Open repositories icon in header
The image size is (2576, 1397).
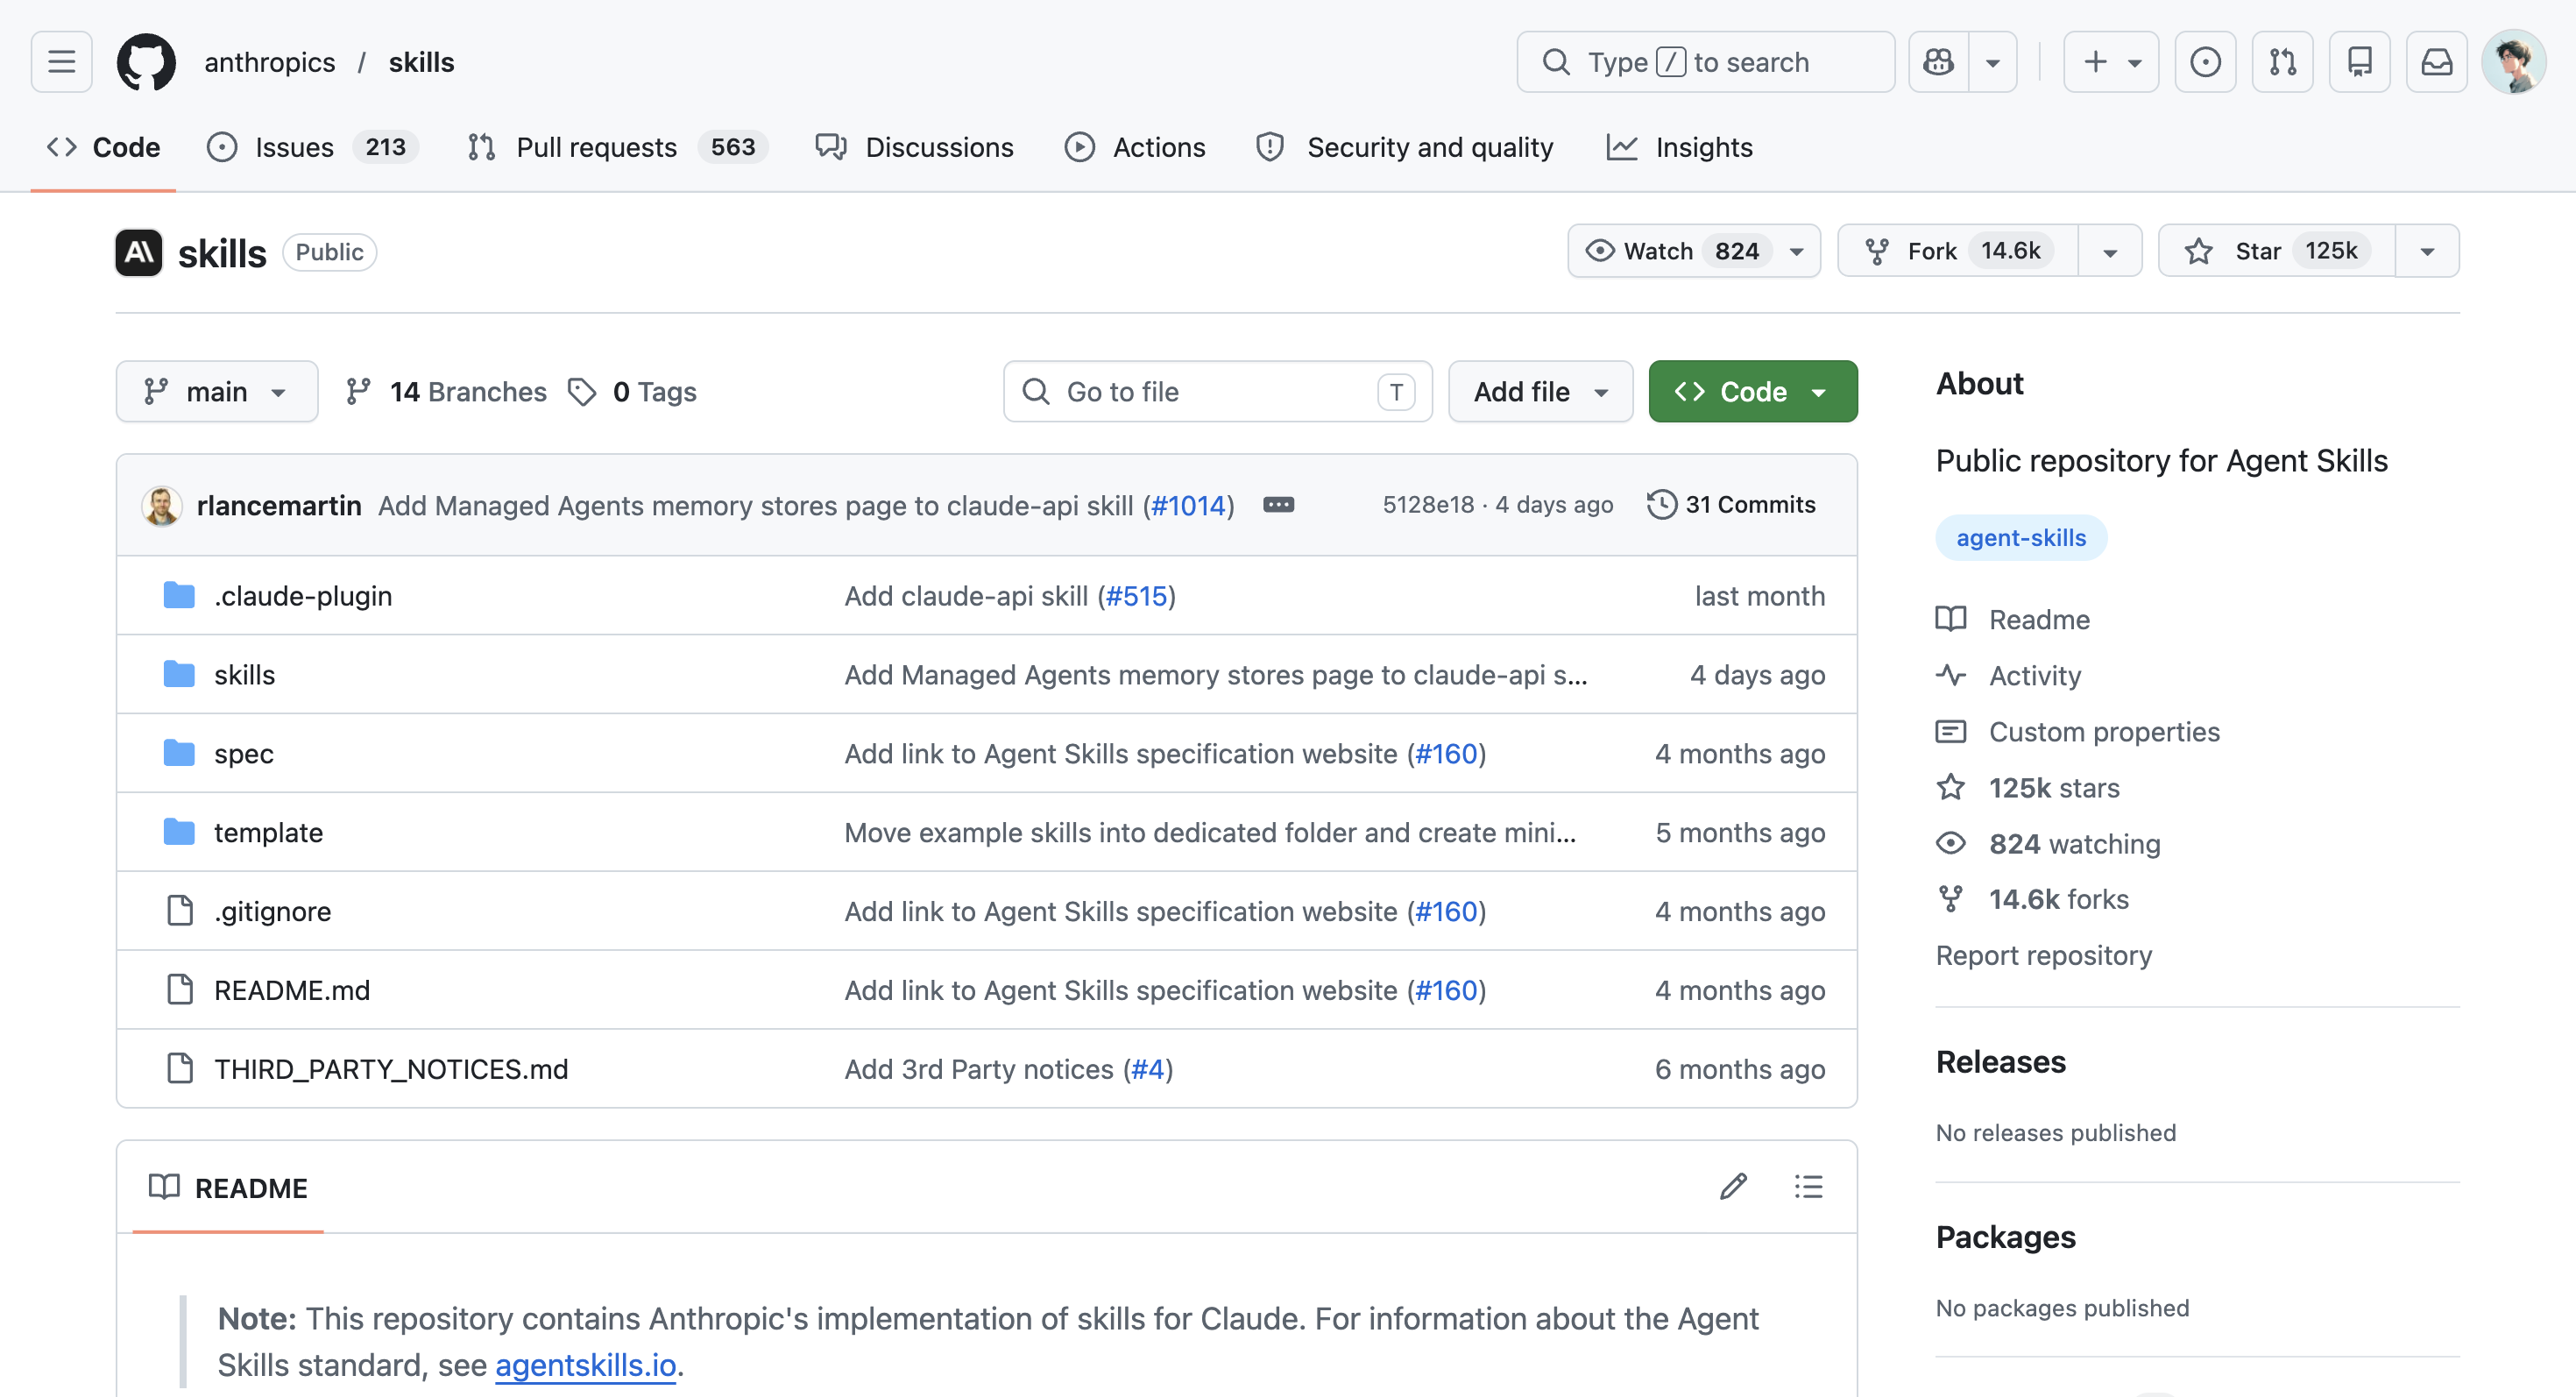2359,62
